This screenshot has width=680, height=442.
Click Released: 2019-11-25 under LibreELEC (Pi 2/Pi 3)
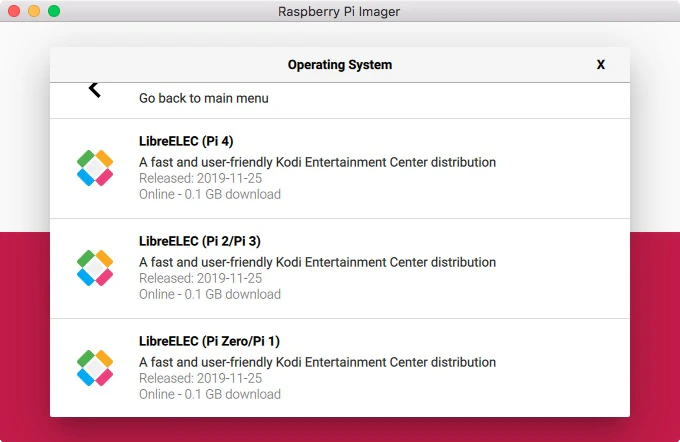[x=200, y=278]
